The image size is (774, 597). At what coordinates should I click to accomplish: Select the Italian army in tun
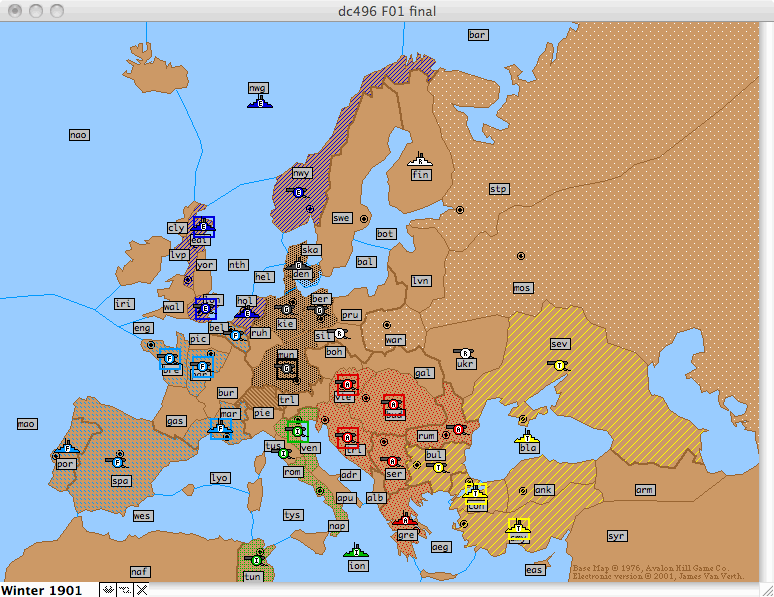[256, 560]
